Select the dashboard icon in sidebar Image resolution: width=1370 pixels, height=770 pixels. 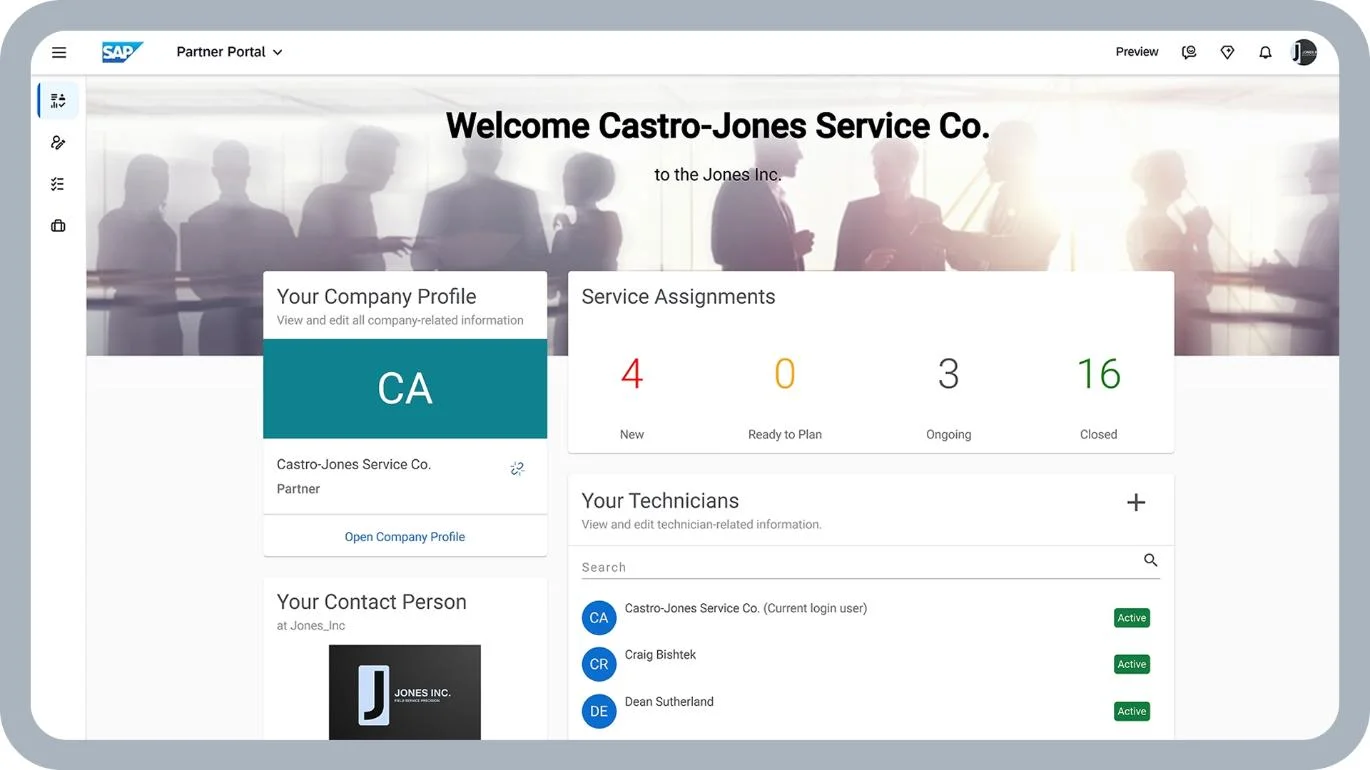[58, 100]
